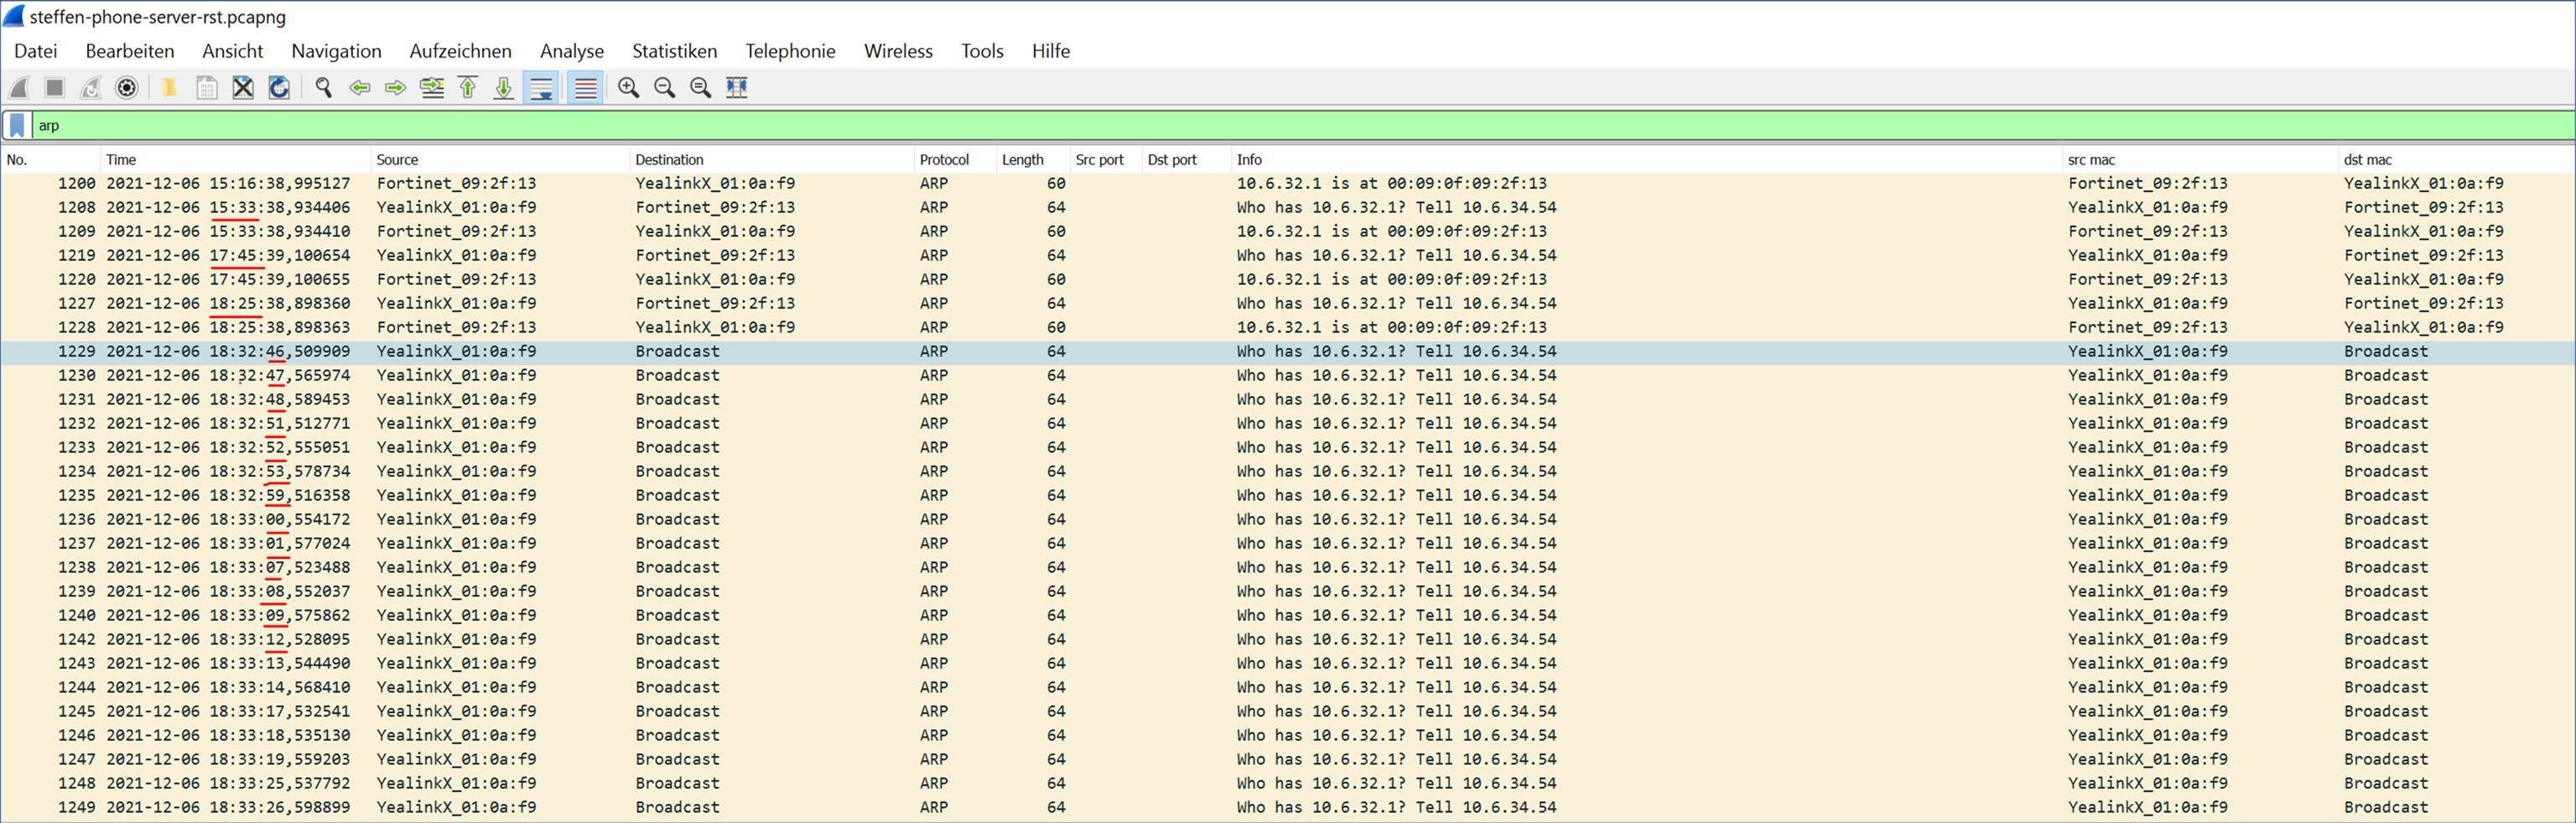This screenshot has height=823, width=2576.
Task: Click the restart capture icon
Action: [91, 88]
